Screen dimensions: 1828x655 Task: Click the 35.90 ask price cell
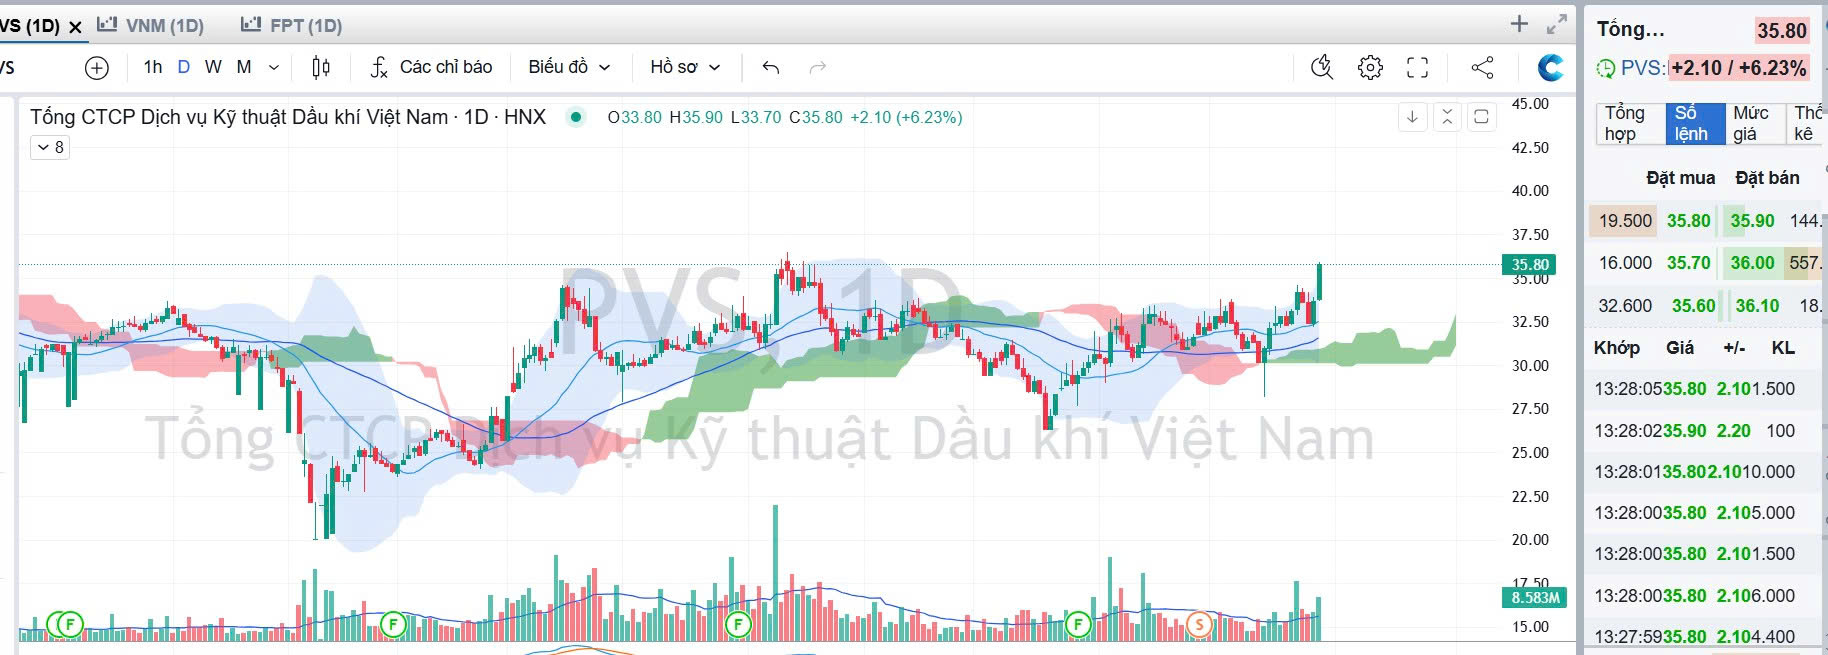pyautogui.click(x=1752, y=221)
